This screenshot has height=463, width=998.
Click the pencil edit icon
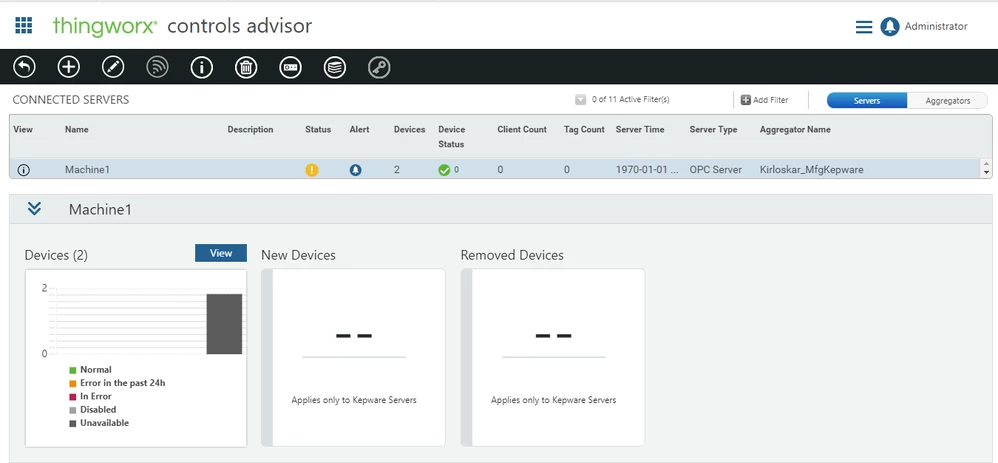(x=113, y=67)
